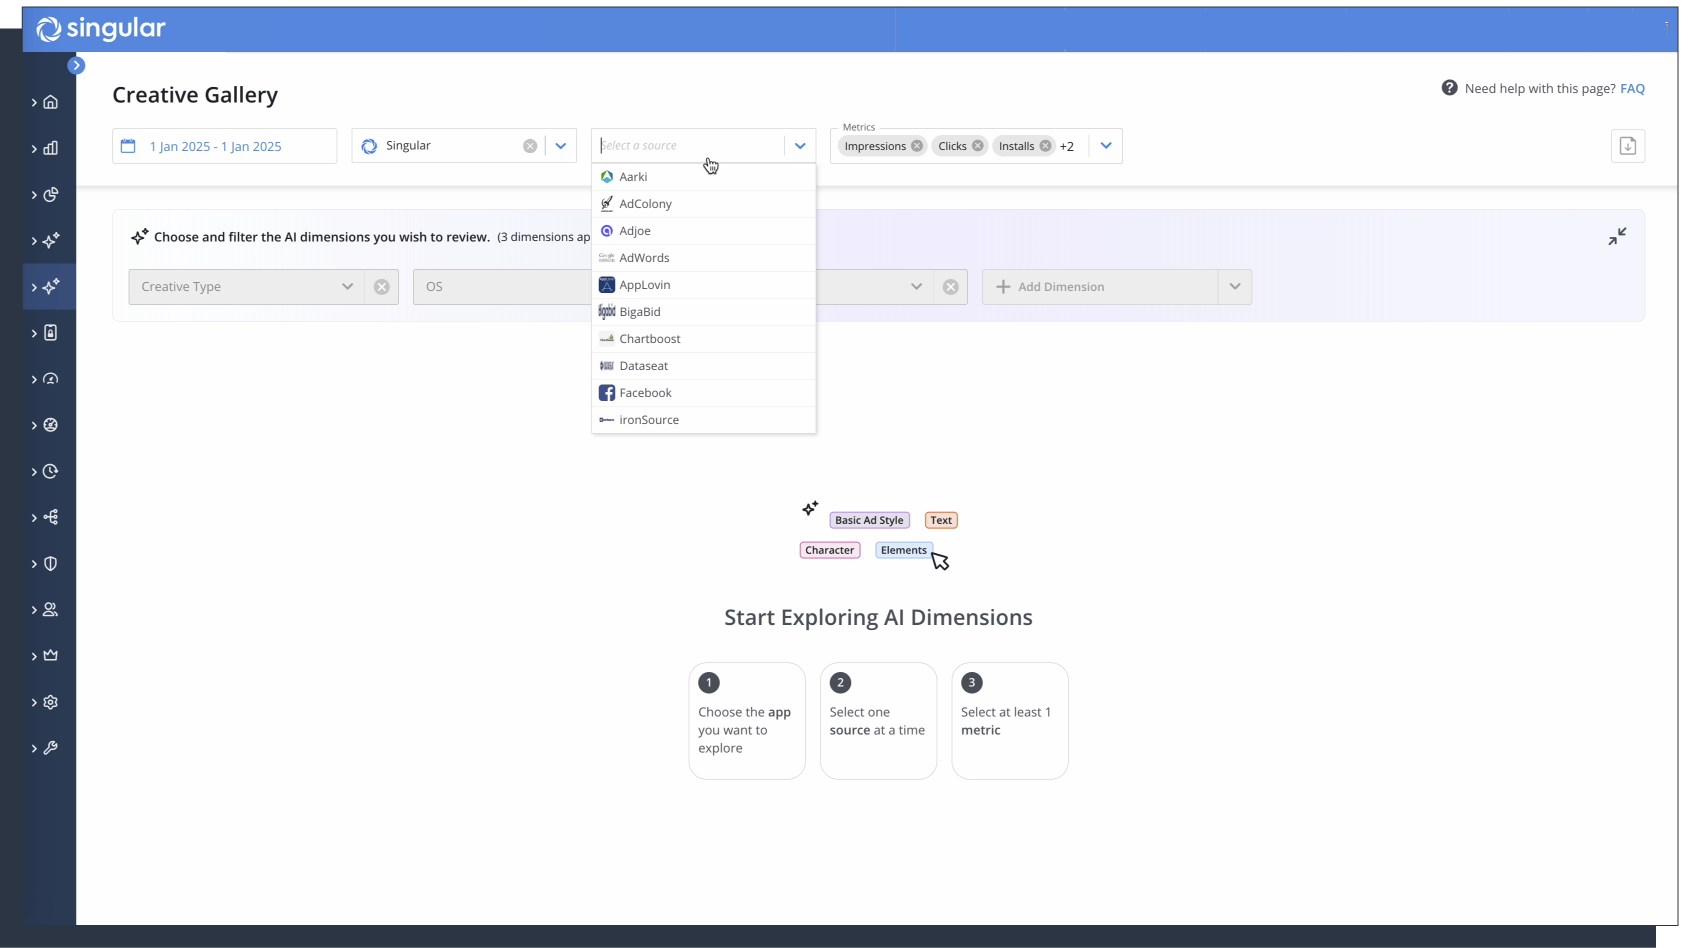
Task: Open the wrench tools sidebar icon
Action: pos(51,748)
